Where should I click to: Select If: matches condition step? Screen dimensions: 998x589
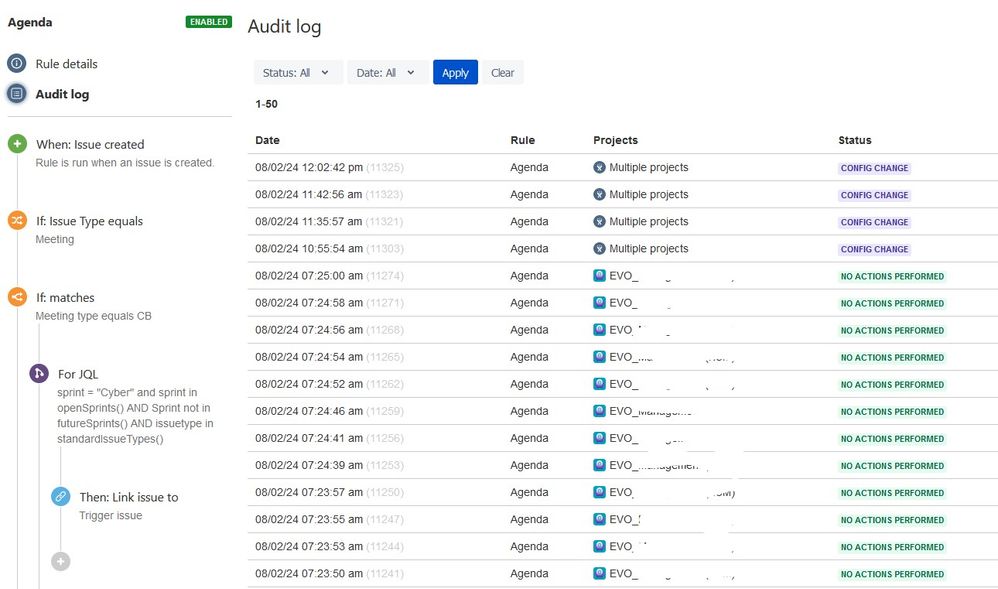click(66, 297)
